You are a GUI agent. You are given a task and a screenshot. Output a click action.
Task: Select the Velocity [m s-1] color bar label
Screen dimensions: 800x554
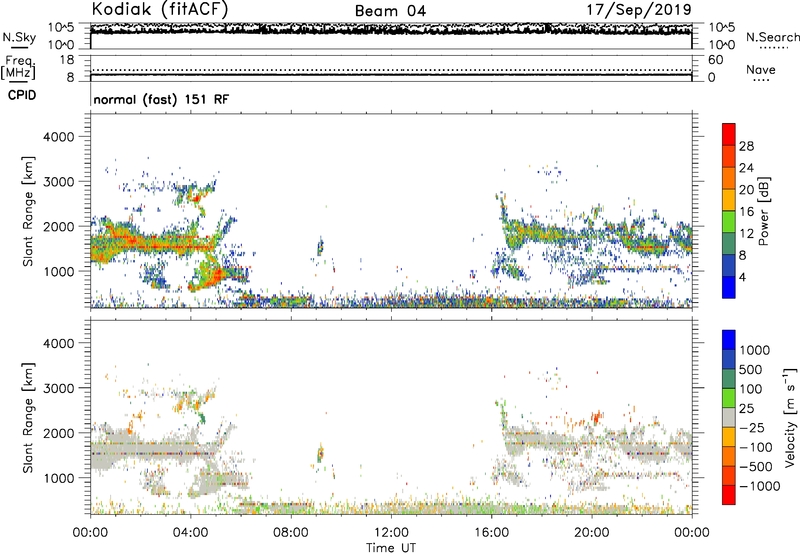tap(790, 417)
